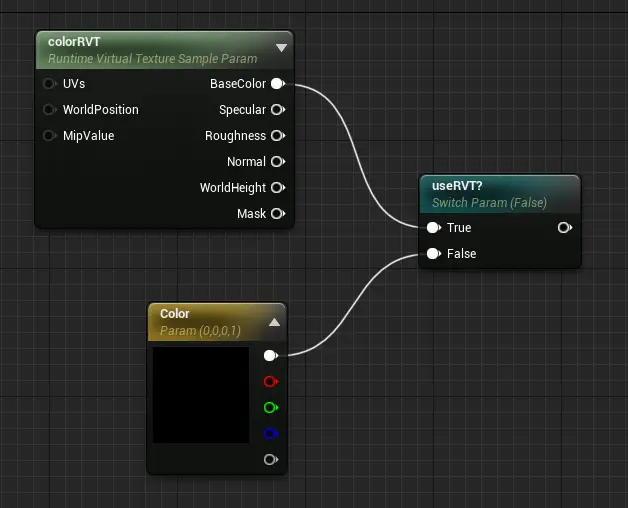628x508 pixels.
Task: Click the True label on useRVT?
Action: tap(459, 228)
